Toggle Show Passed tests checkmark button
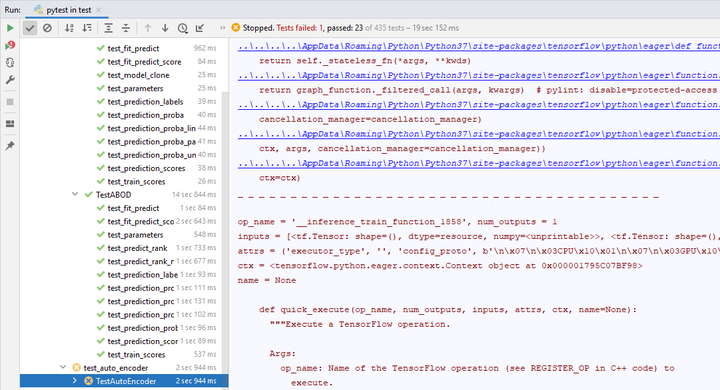 coord(30,28)
